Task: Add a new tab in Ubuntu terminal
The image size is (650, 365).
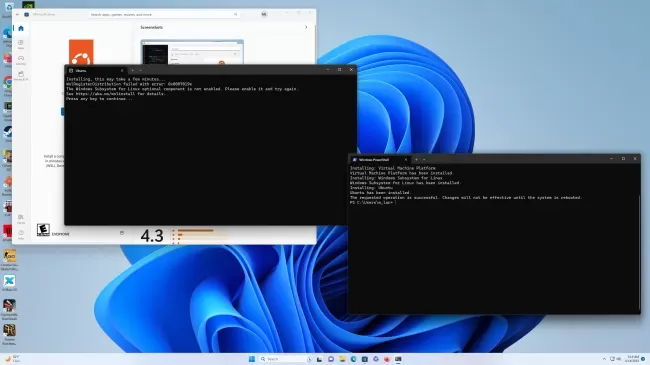Action: (133, 71)
